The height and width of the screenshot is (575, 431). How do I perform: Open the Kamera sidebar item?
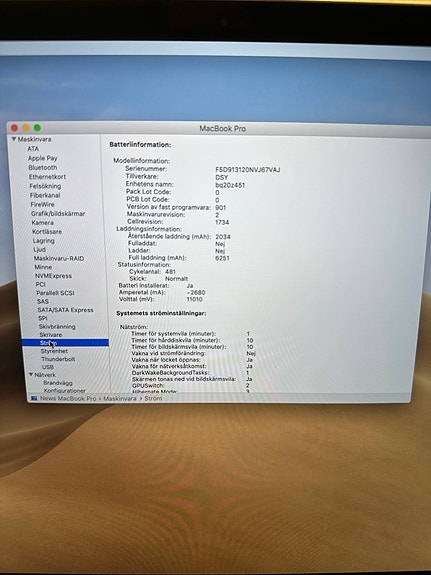[x=43, y=223]
